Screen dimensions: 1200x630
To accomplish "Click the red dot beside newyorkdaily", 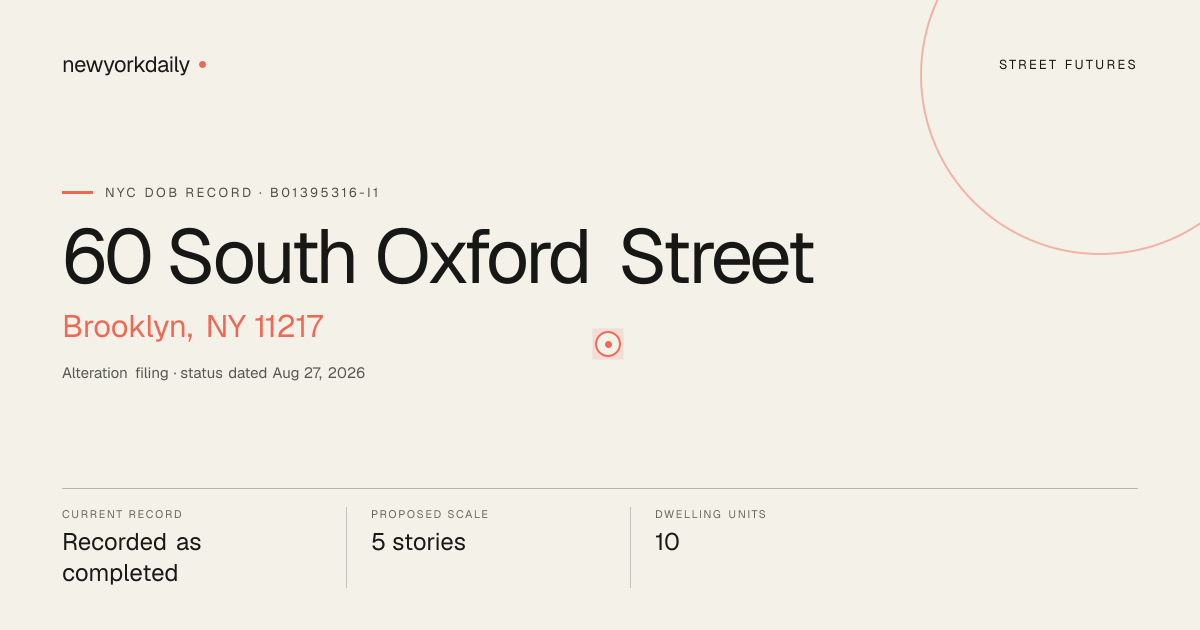I will point(202,64).
